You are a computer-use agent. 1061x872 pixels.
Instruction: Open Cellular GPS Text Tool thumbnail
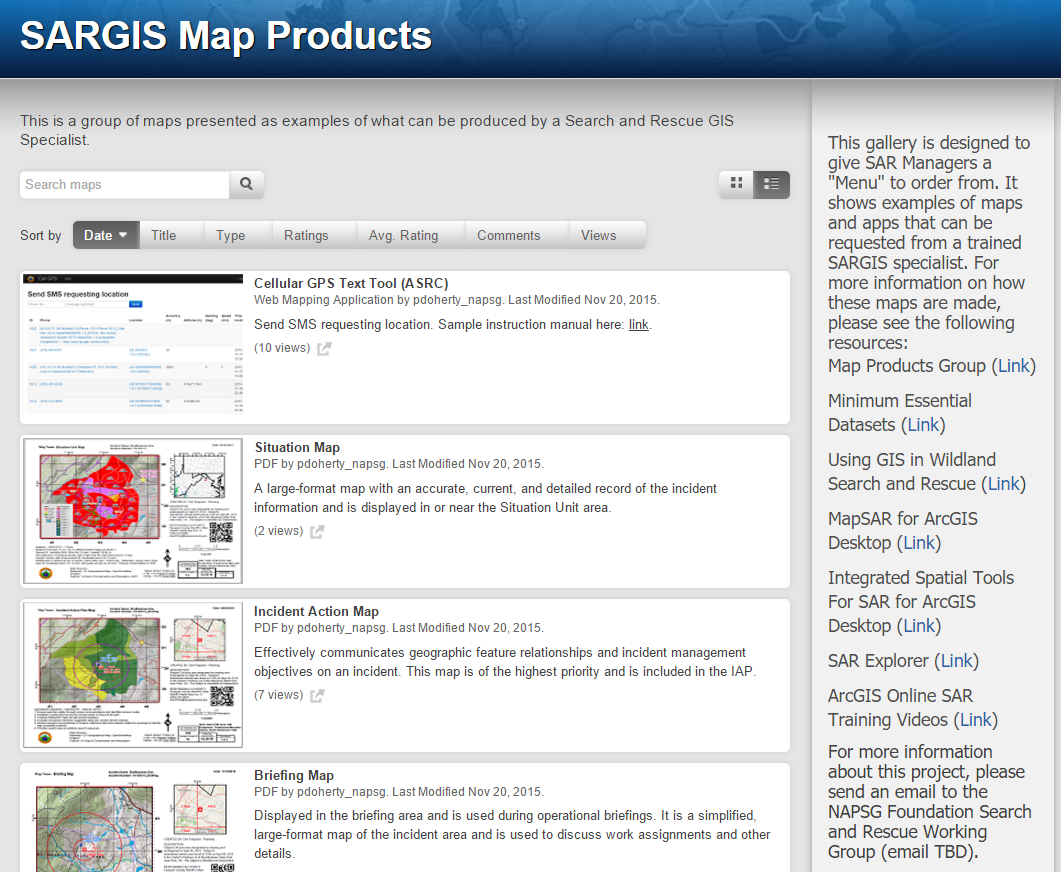point(133,344)
